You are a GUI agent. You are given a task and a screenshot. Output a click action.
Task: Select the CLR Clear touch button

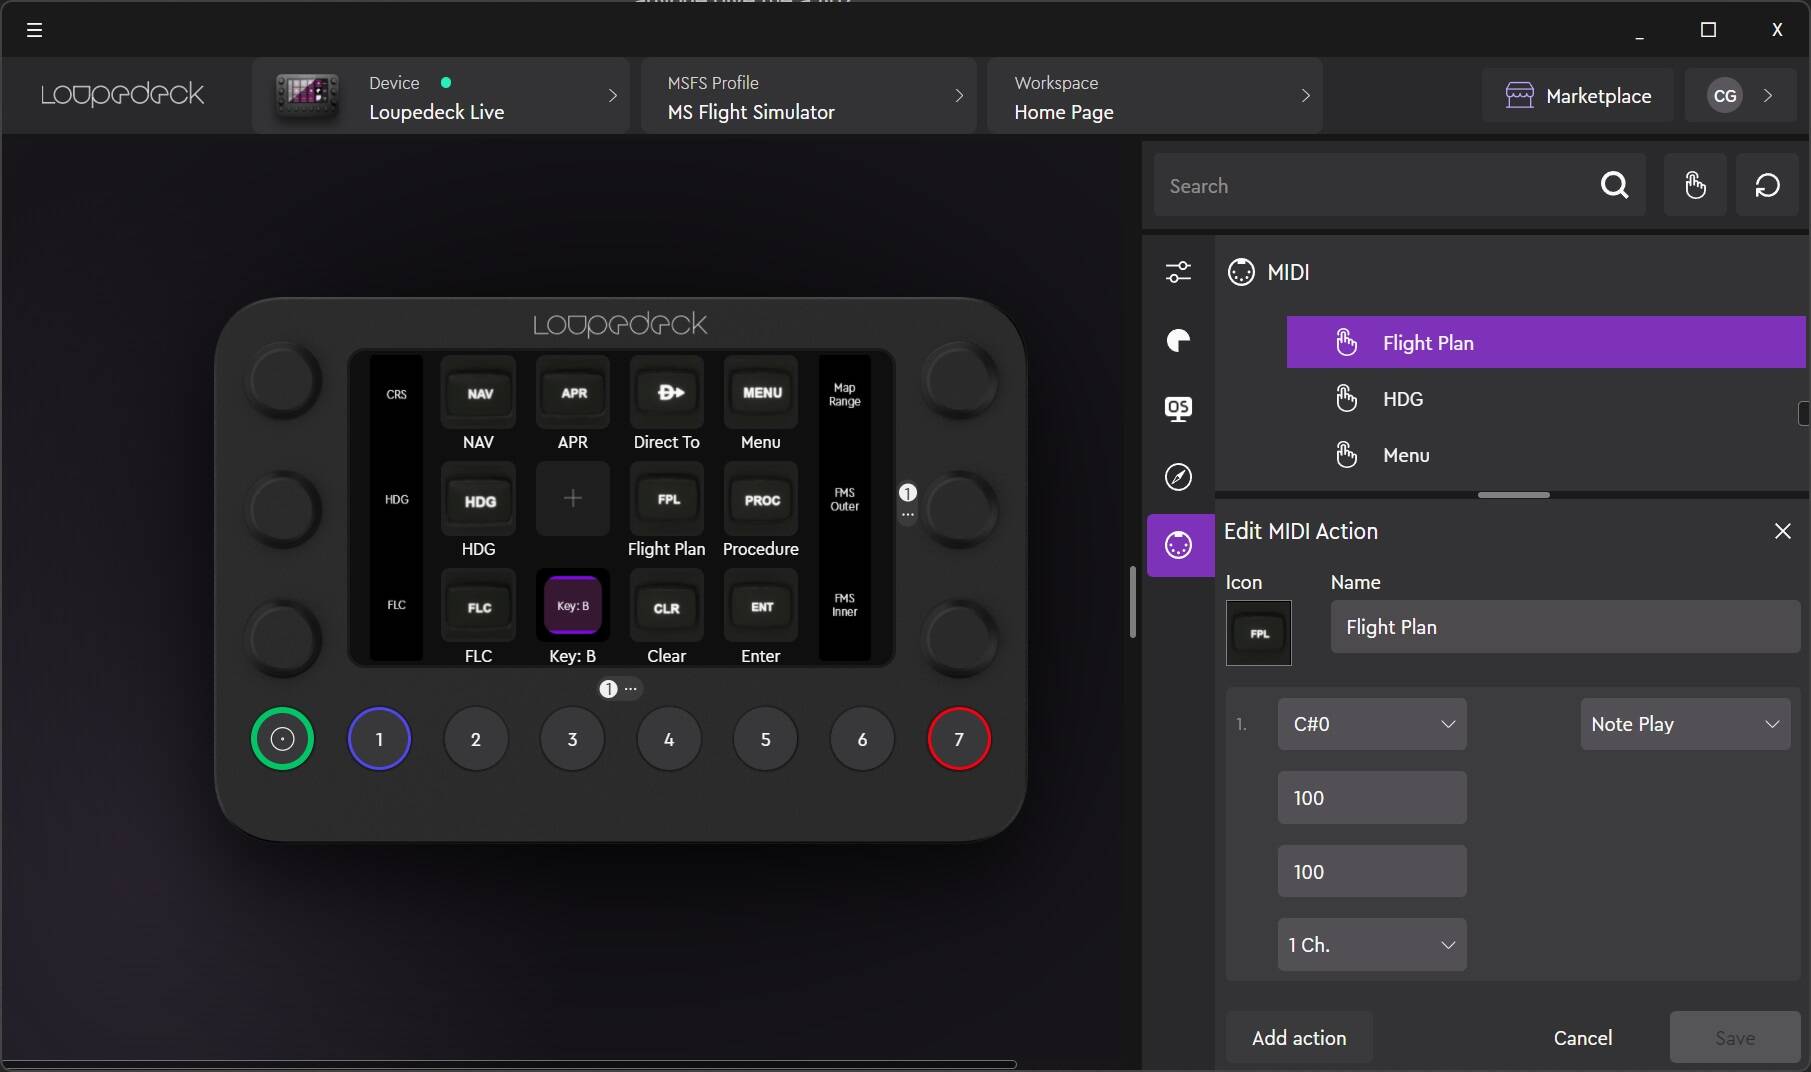pos(667,606)
